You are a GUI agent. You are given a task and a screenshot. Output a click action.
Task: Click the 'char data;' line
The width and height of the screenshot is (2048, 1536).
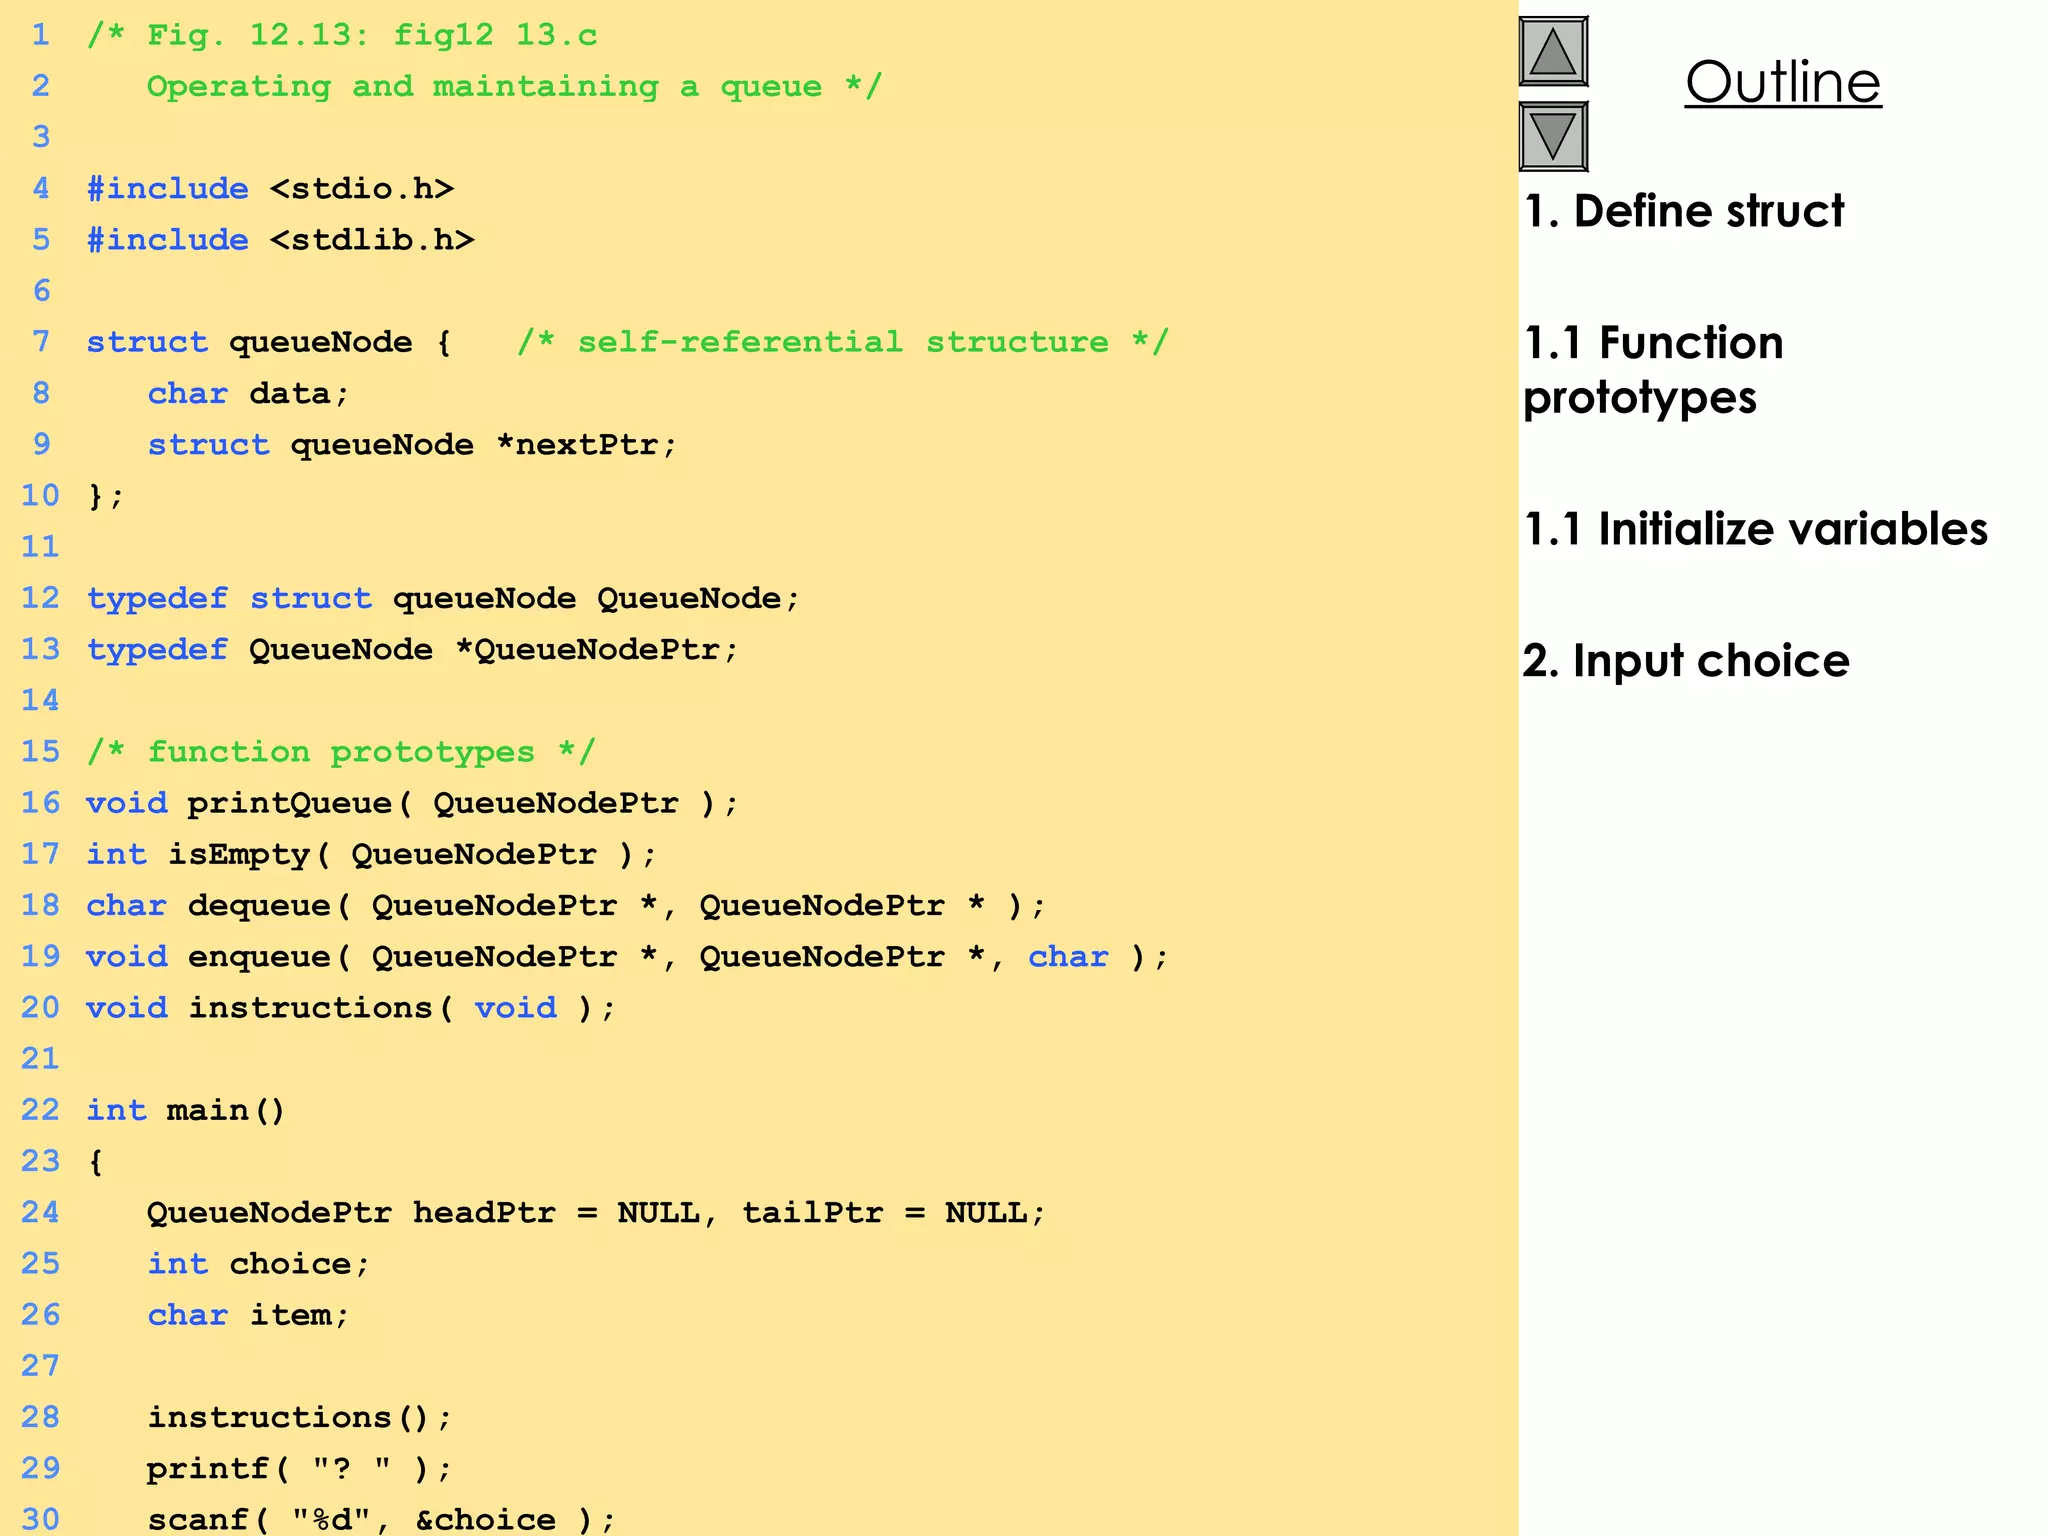click(x=248, y=394)
